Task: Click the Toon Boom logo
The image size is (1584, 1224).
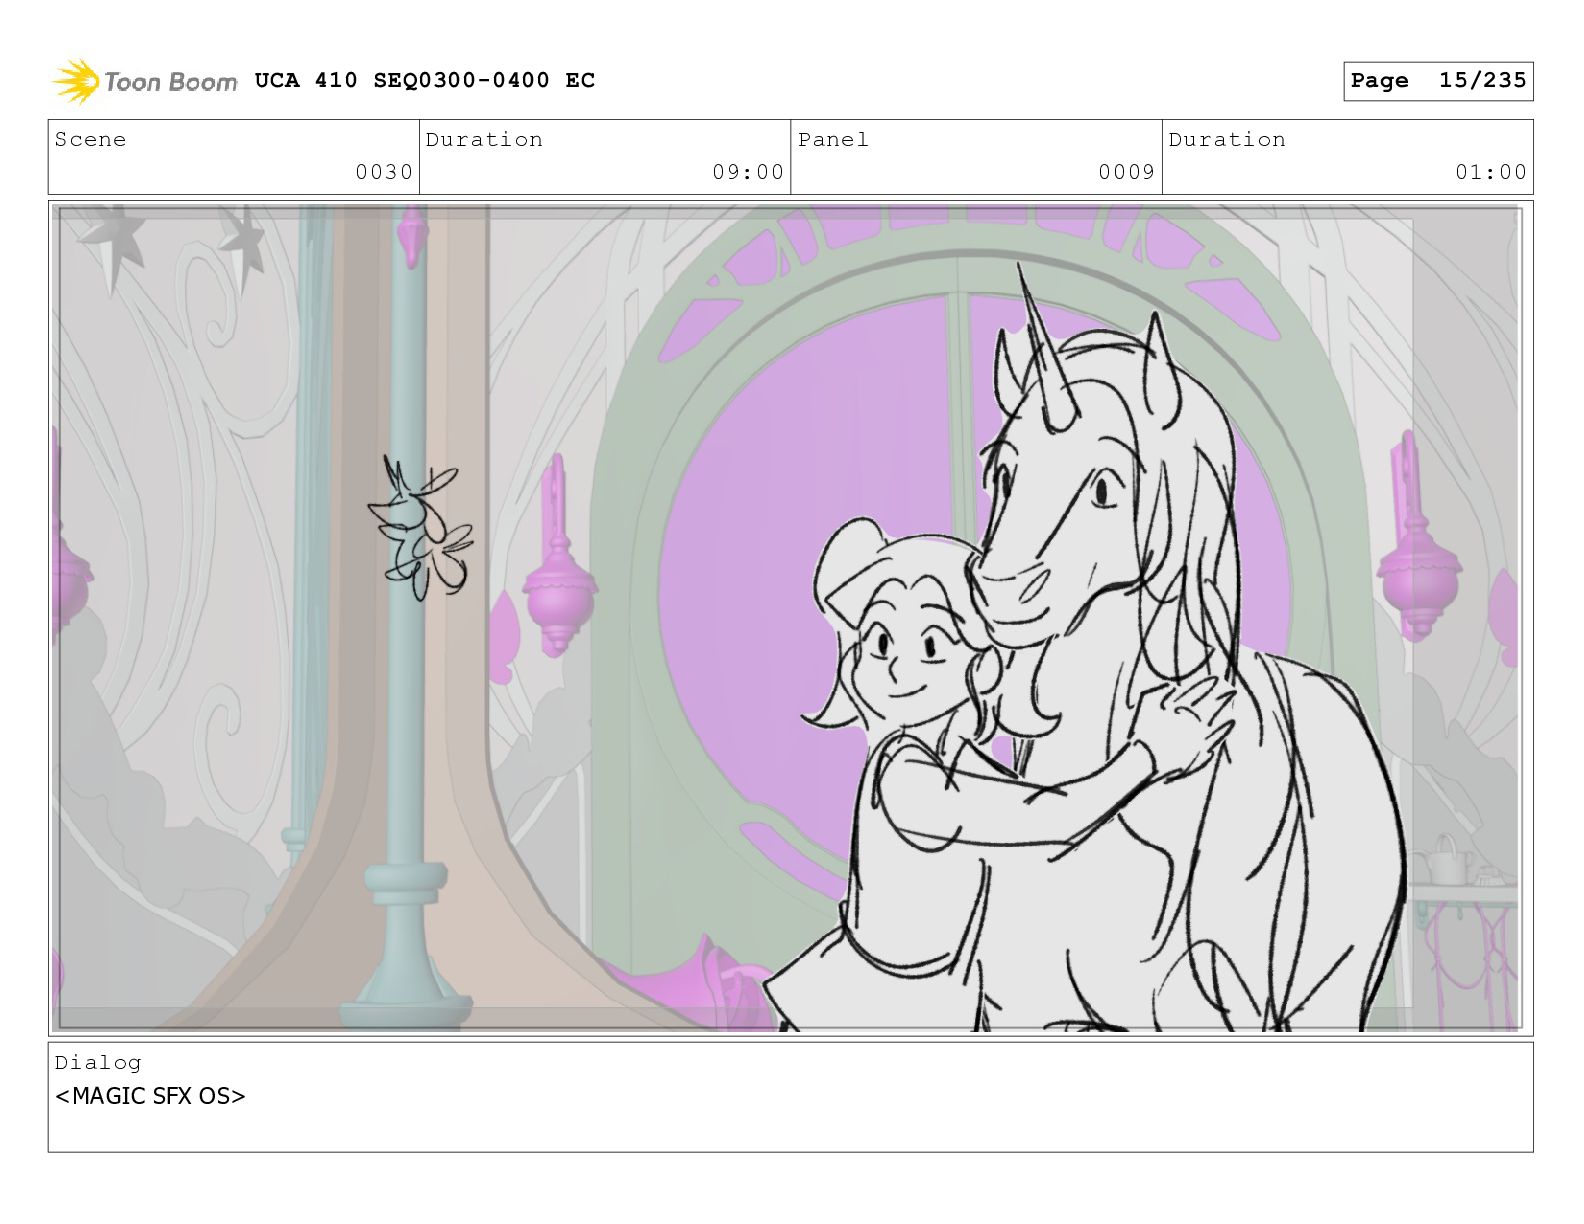Action: [145, 81]
